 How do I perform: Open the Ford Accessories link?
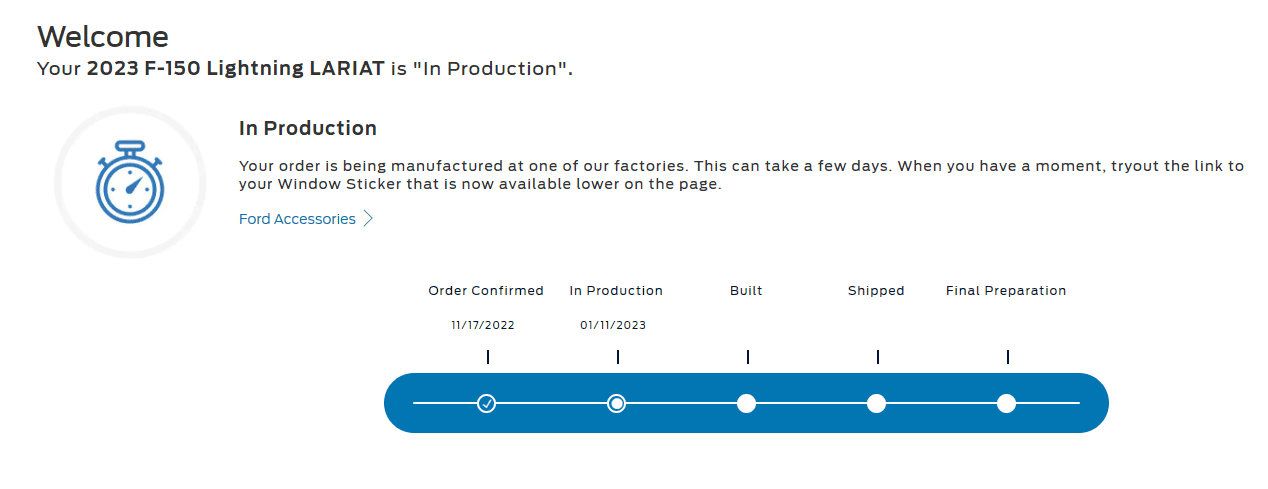[297, 219]
